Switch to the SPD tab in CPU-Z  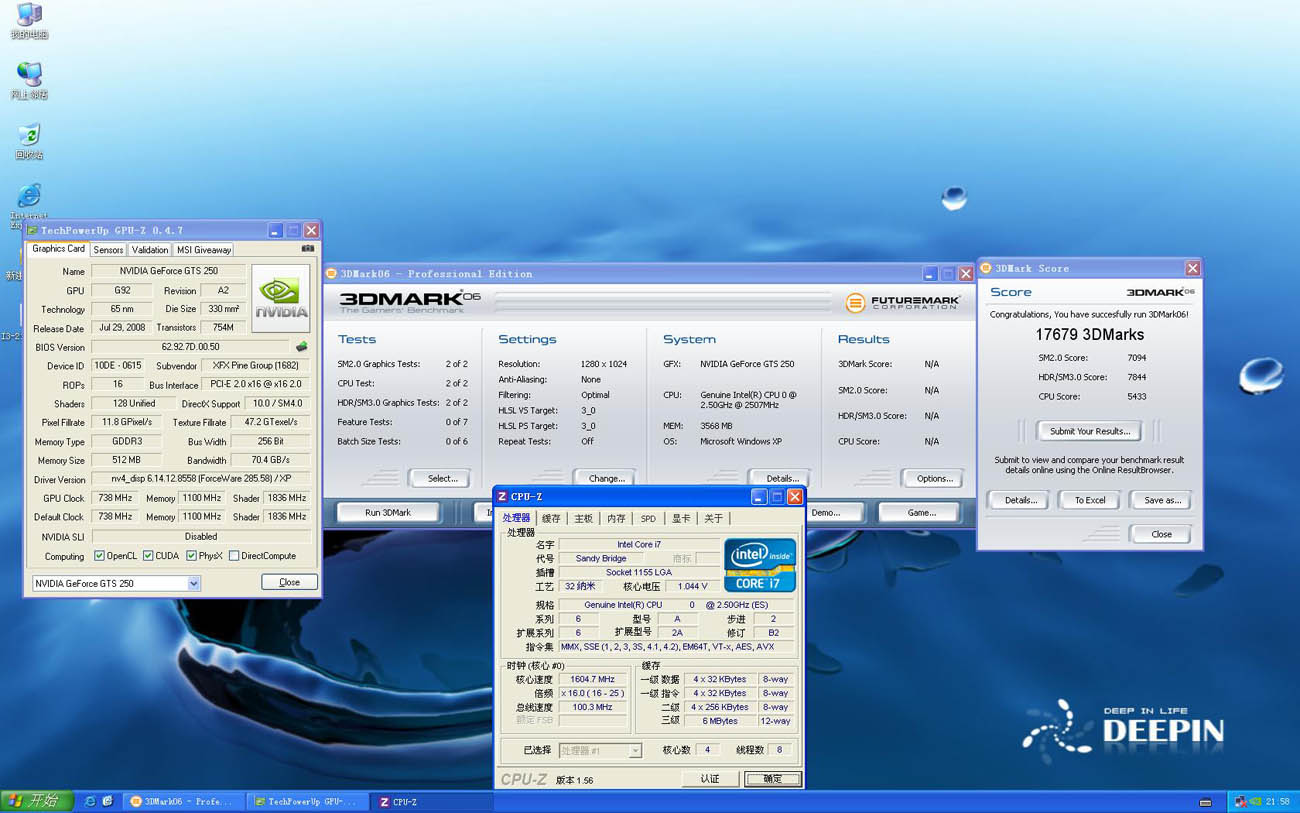pyautogui.click(x=648, y=519)
